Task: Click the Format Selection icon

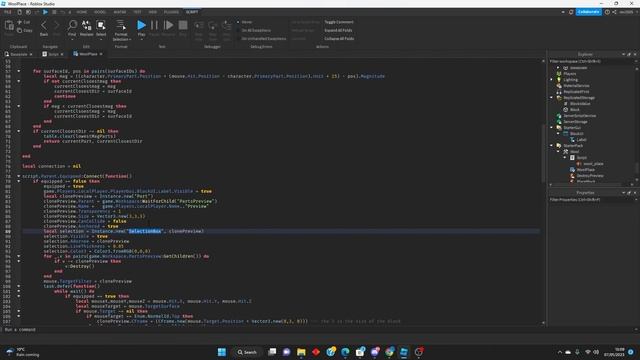Action: (x=121, y=25)
